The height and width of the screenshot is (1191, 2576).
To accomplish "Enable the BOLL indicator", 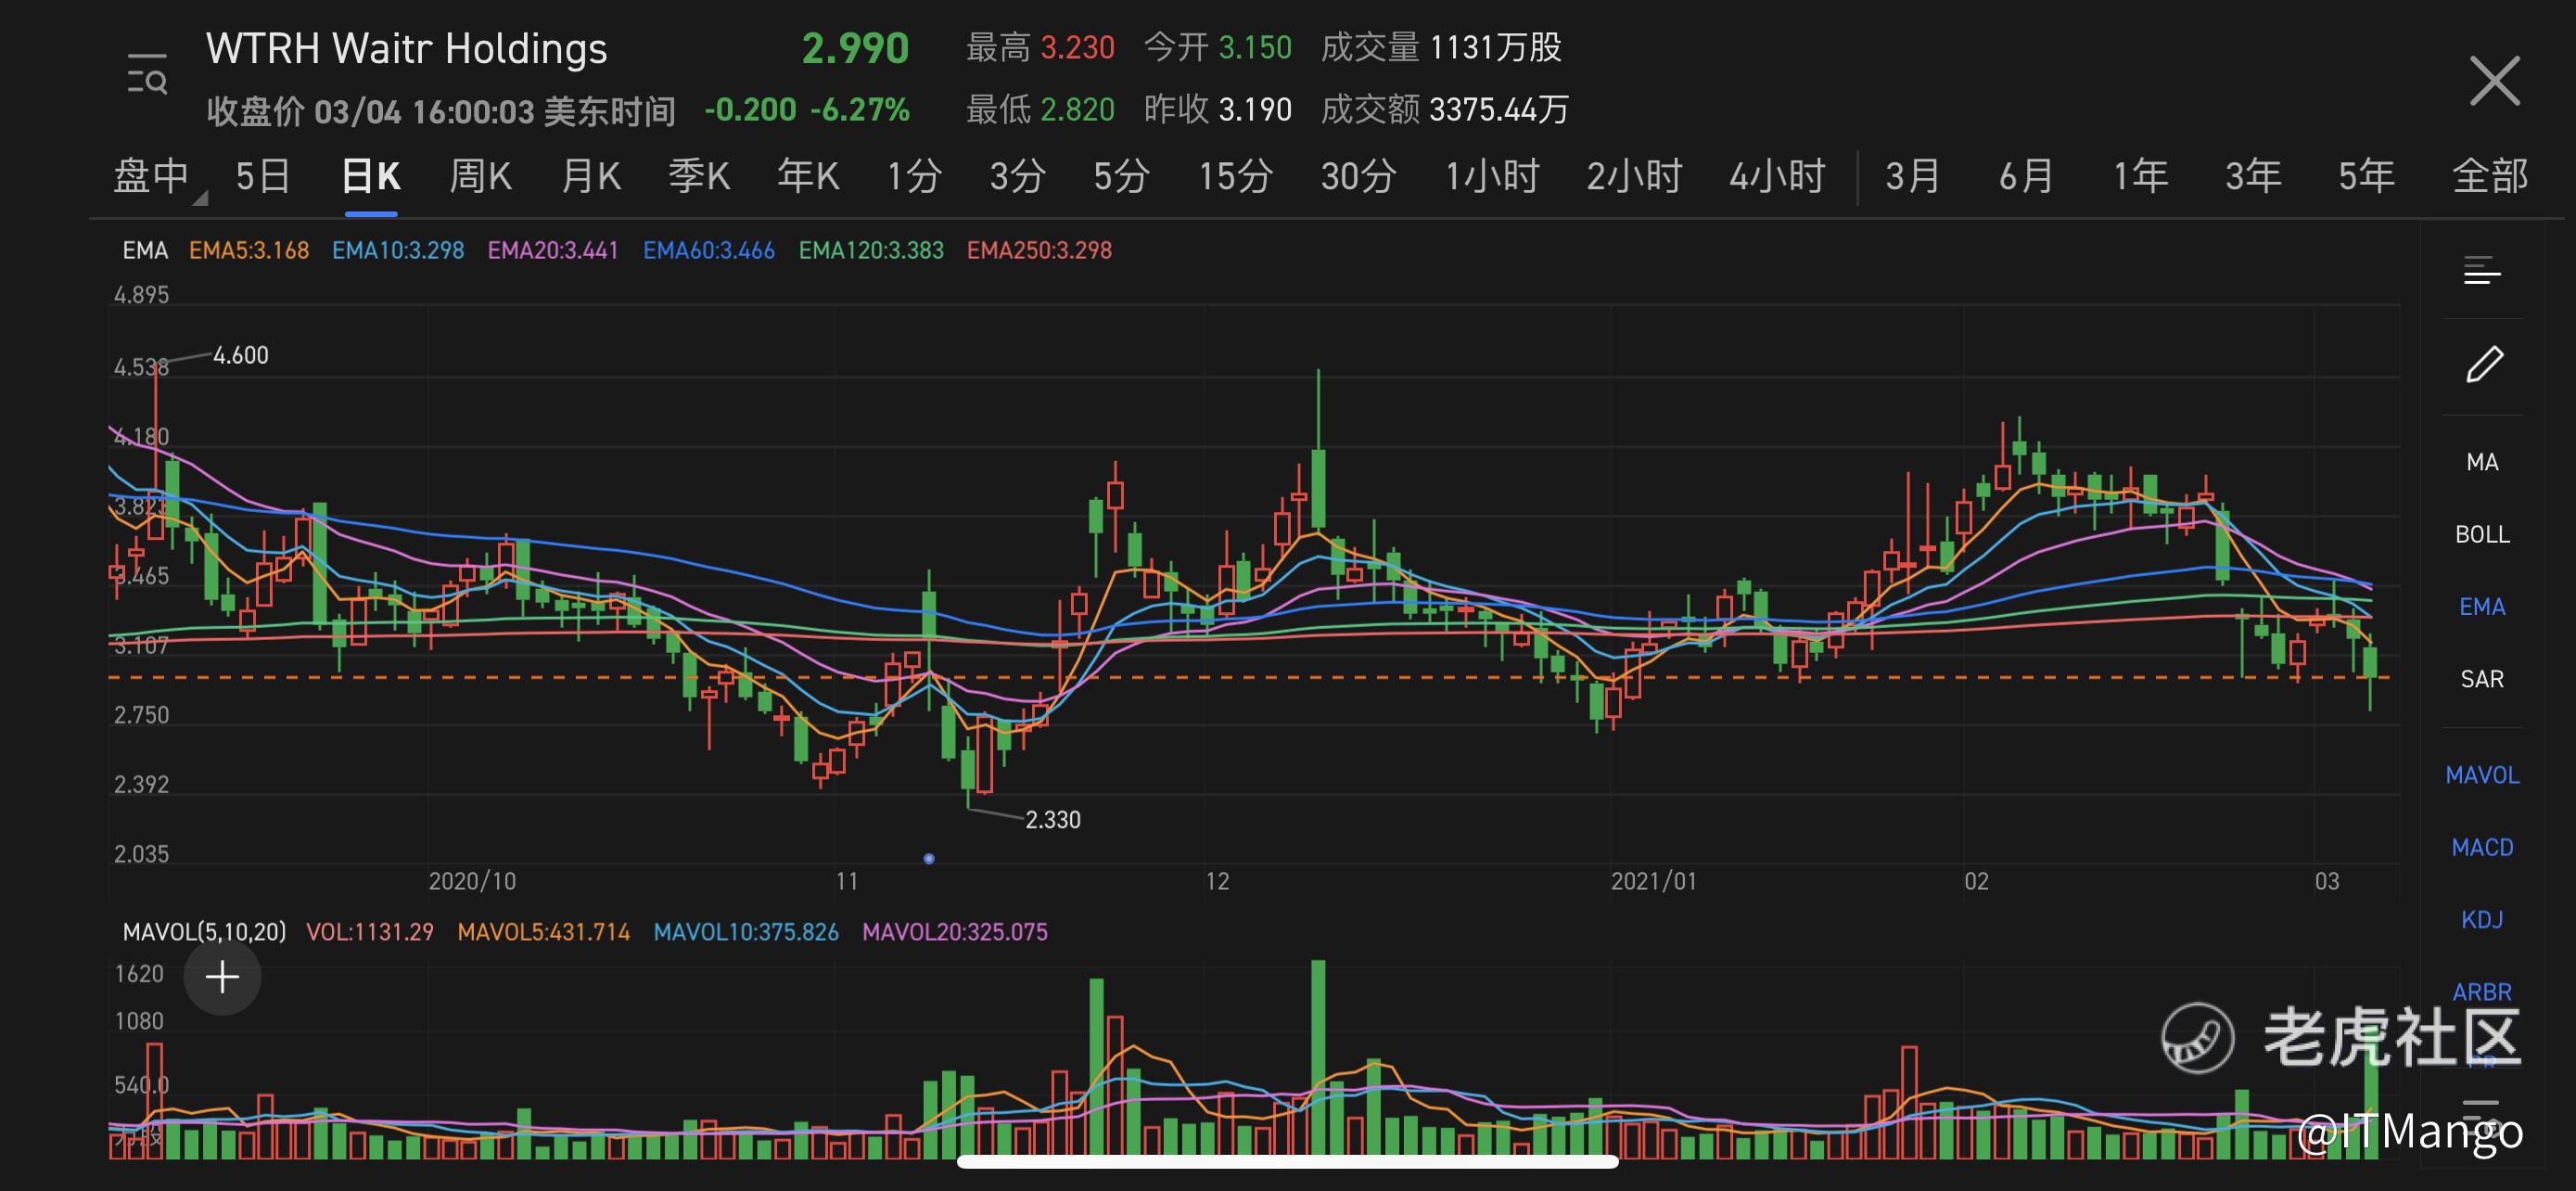I will [x=2482, y=534].
